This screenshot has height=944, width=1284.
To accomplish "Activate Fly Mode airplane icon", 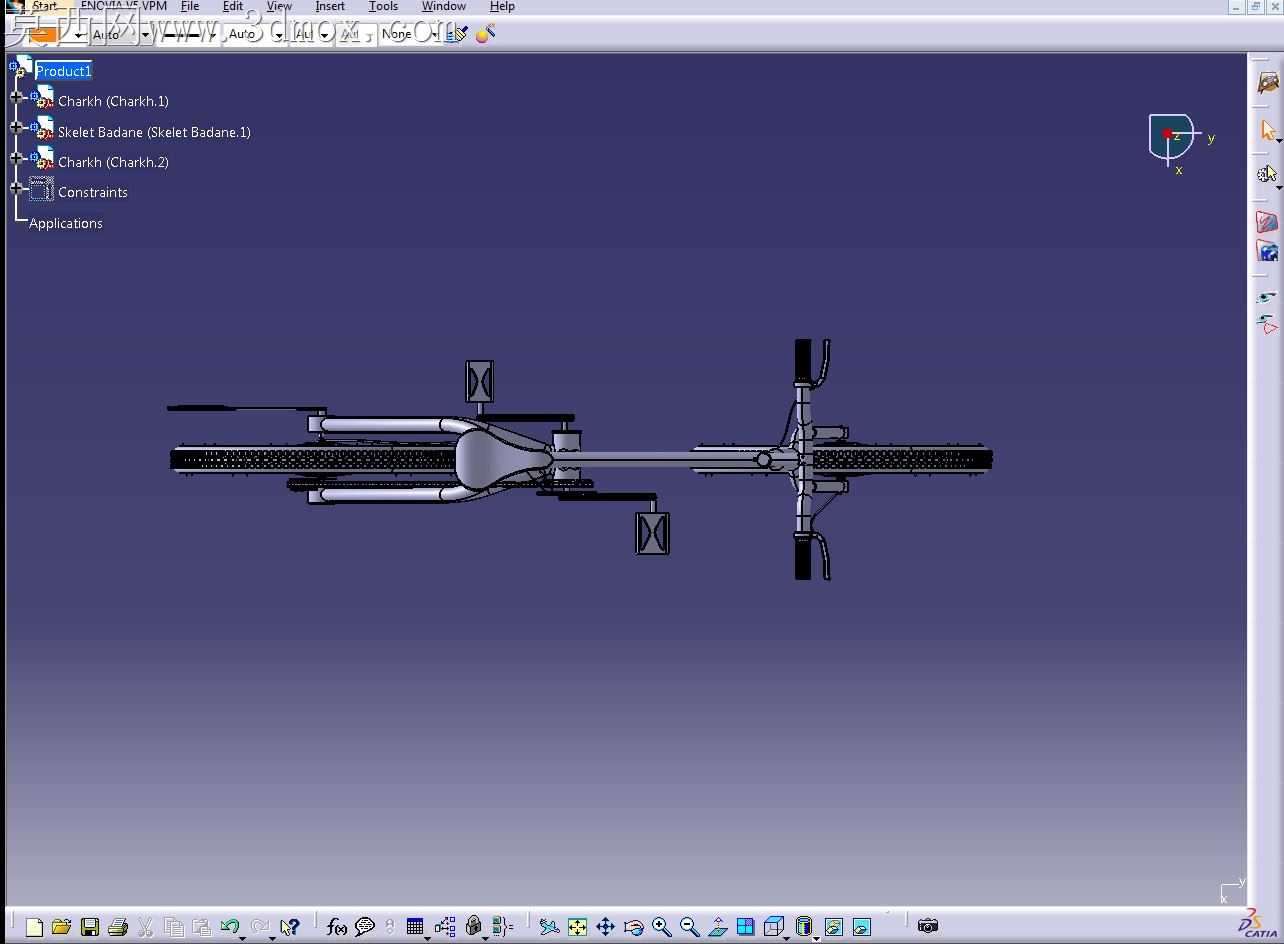I will 549,927.
